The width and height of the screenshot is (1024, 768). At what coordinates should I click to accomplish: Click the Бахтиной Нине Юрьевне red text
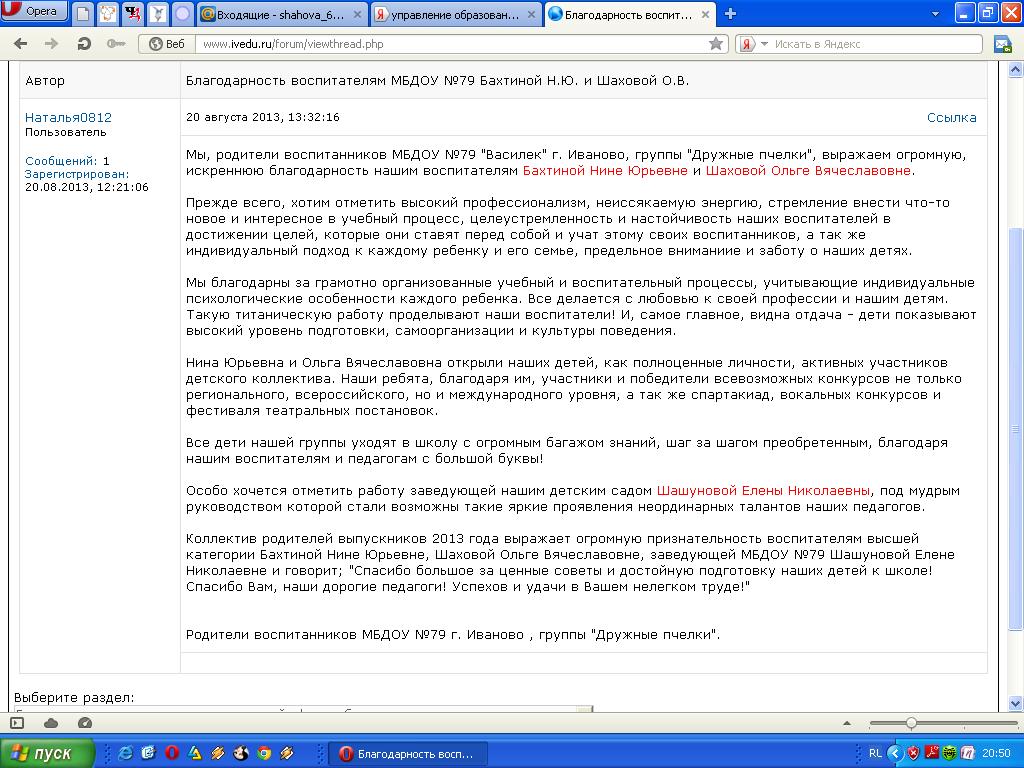pyautogui.click(x=605, y=170)
